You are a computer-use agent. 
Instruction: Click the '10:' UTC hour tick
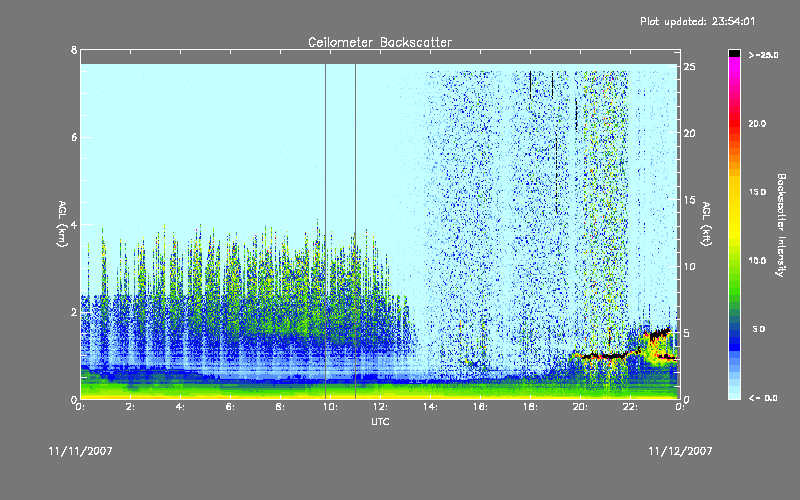330,407
